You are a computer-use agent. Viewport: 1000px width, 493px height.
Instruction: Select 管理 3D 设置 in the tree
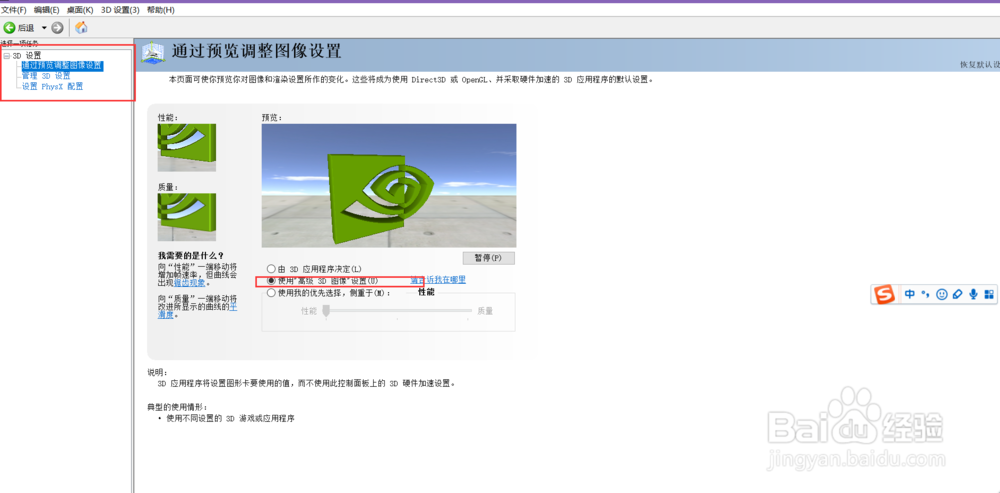click(46, 76)
